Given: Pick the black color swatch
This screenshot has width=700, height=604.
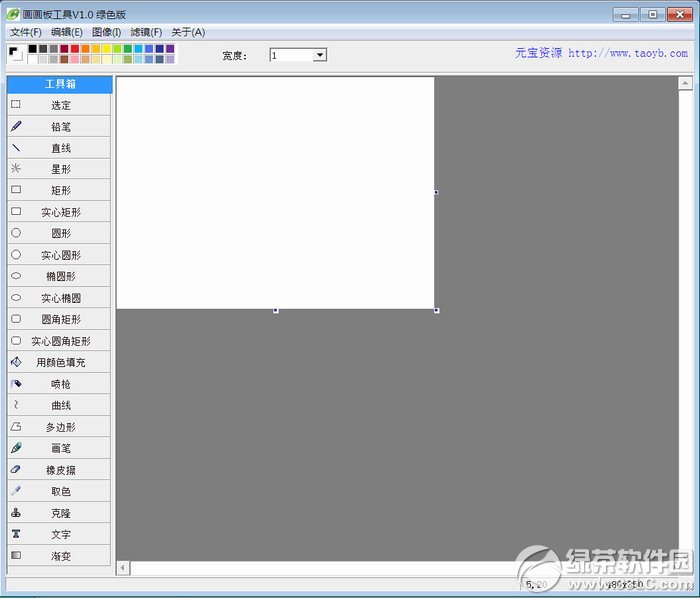Looking at the screenshot, I should pyautogui.click(x=33, y=49).
